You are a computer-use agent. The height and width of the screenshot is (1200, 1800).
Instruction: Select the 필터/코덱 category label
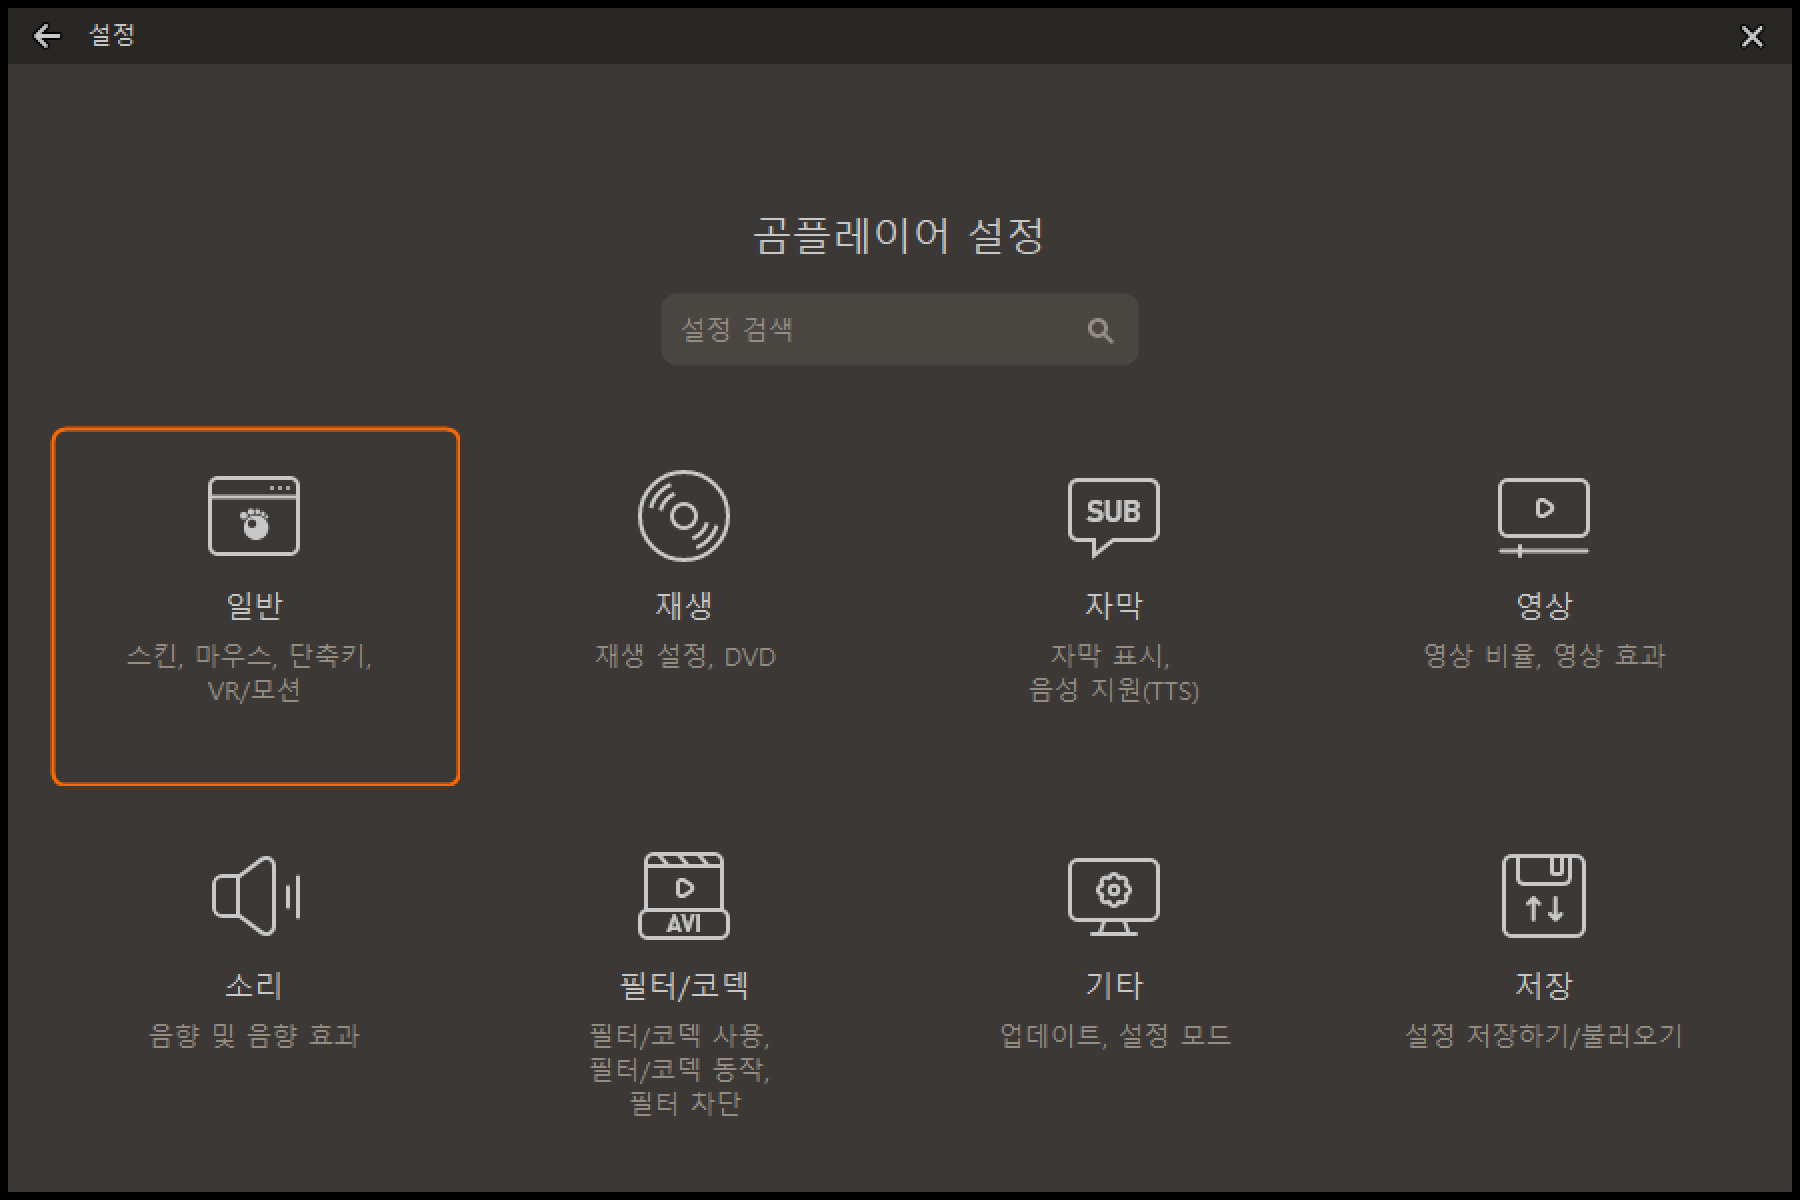tap(684, 985)
